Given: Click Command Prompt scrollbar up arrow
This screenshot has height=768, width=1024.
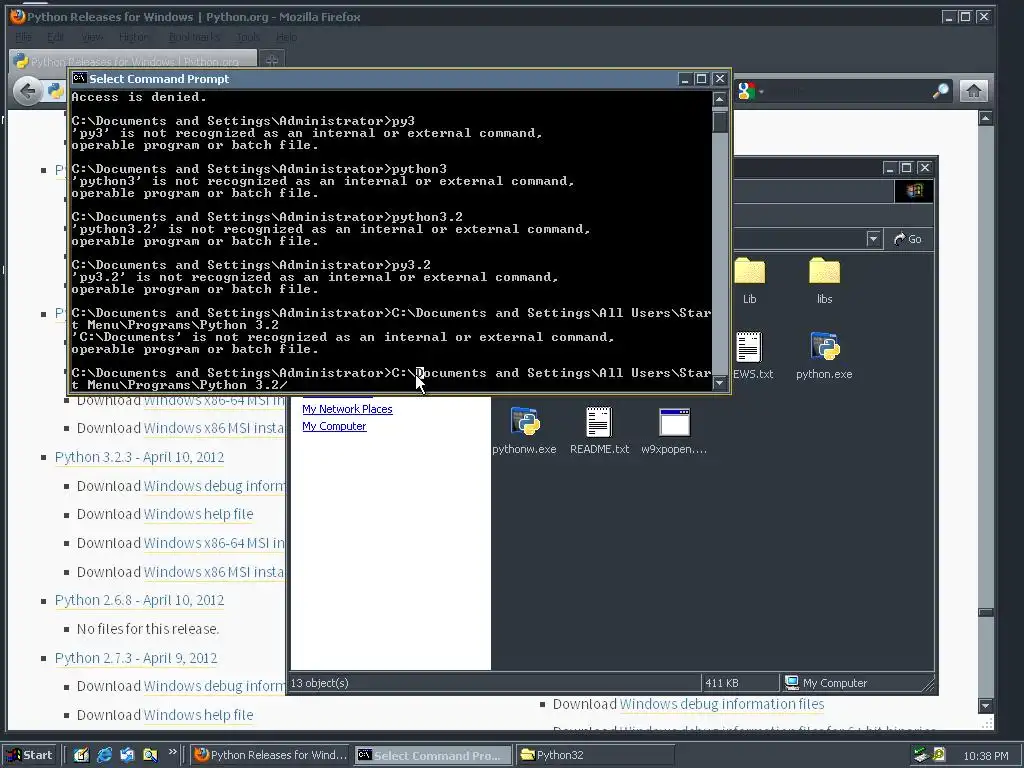Looking at the screenshot, I should pos(720,99).
